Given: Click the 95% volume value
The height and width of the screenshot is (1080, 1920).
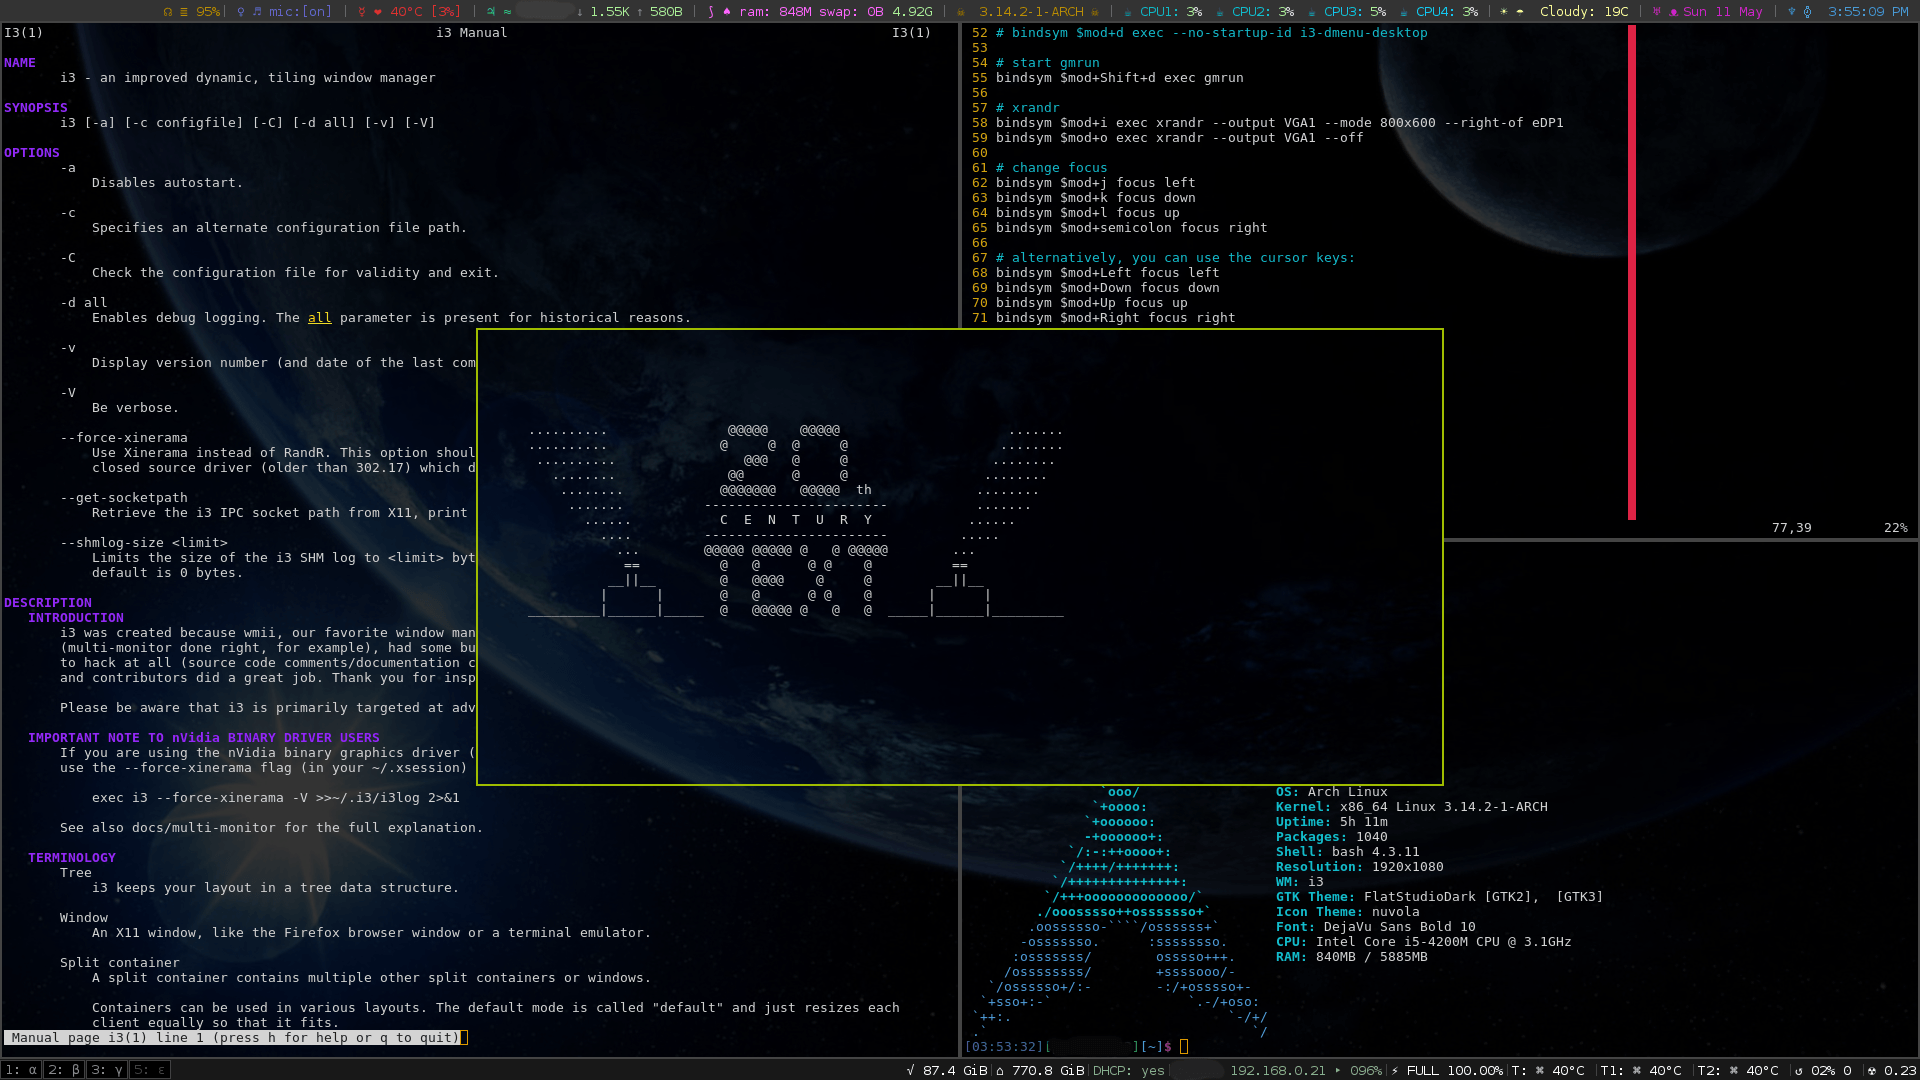Looking at the screenshot, I should (208, 12).
